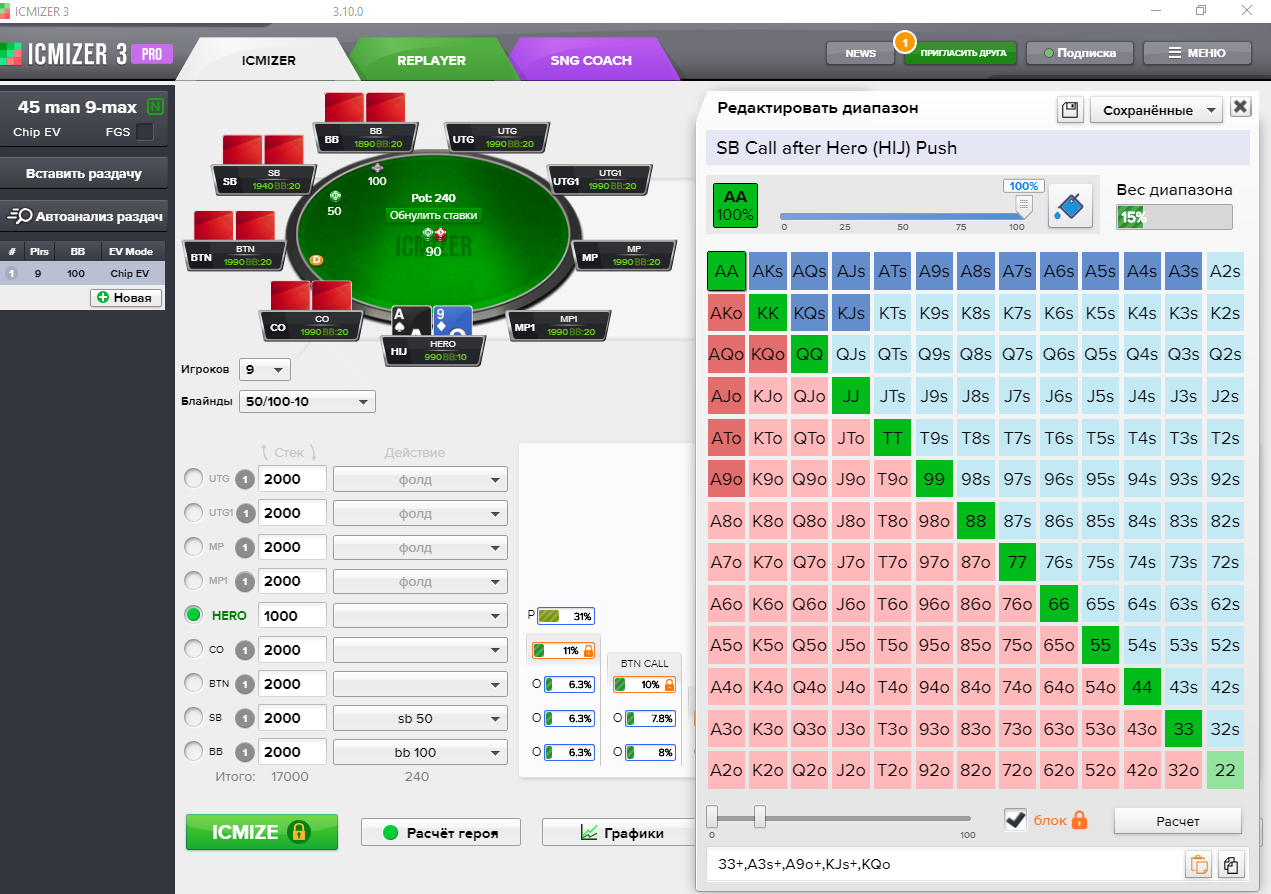This screenshot has width=1271, height=894.
Task: Click the range text field 33+,A3s+,A9o+,KJs+,KQo
Action: 943,864
